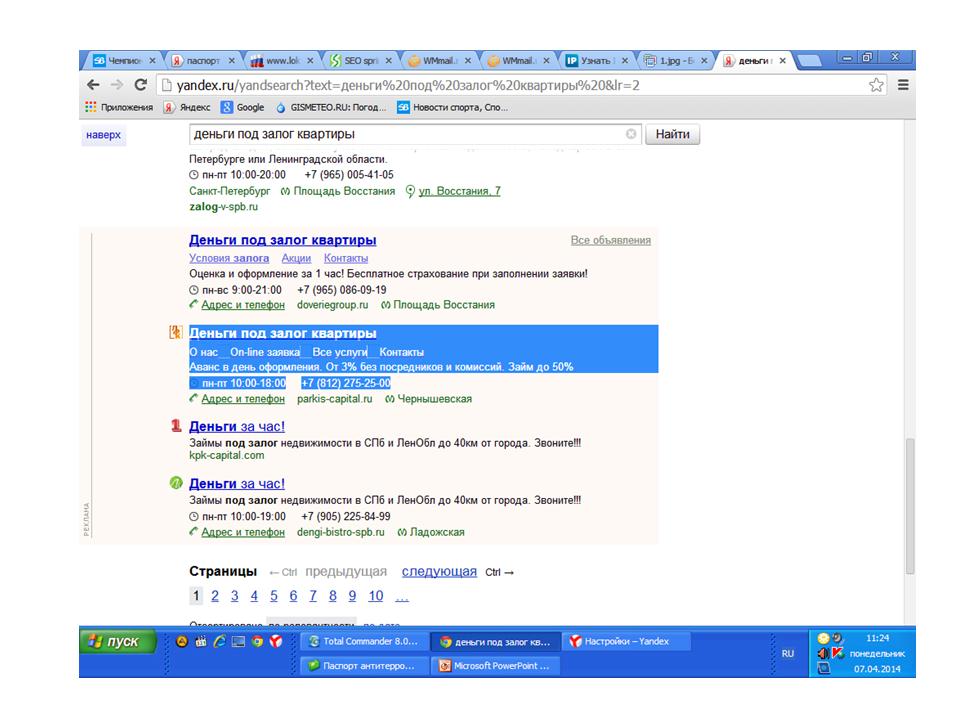The width and height of the screenshot is (960, 720).
Task: Open the Chrome hamburger menu
Action: [x=903, y=85]
